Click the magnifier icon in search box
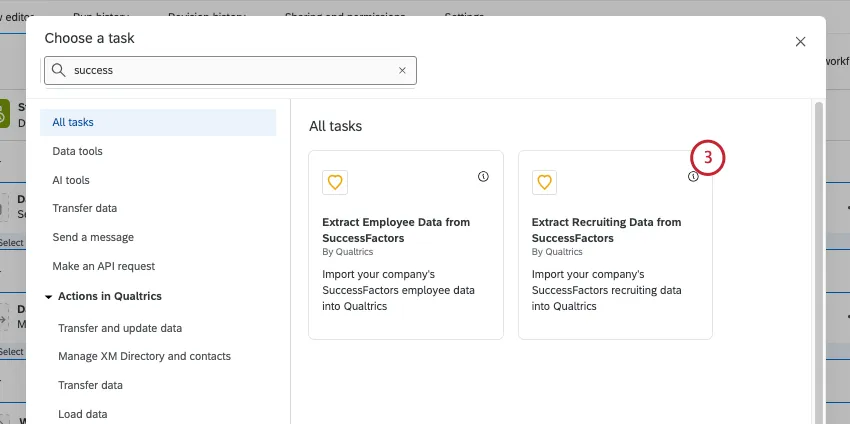Viewport: 850px width, 424px height. [x=59, y=71]
